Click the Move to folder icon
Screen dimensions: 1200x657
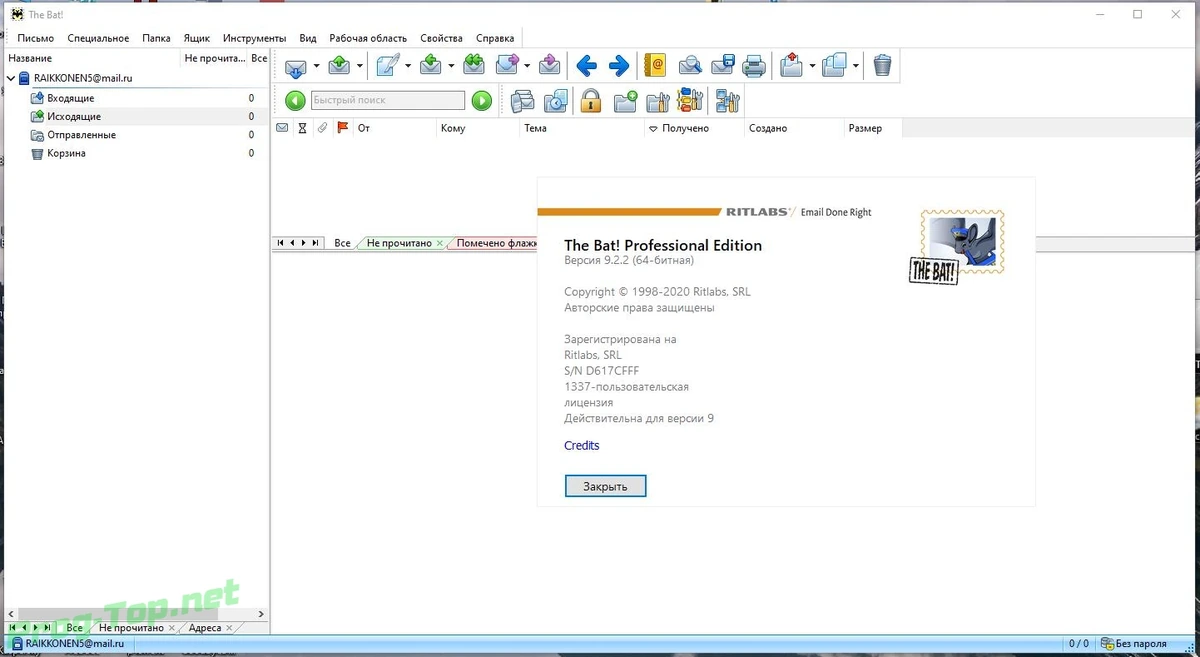(x=792, y=66)
